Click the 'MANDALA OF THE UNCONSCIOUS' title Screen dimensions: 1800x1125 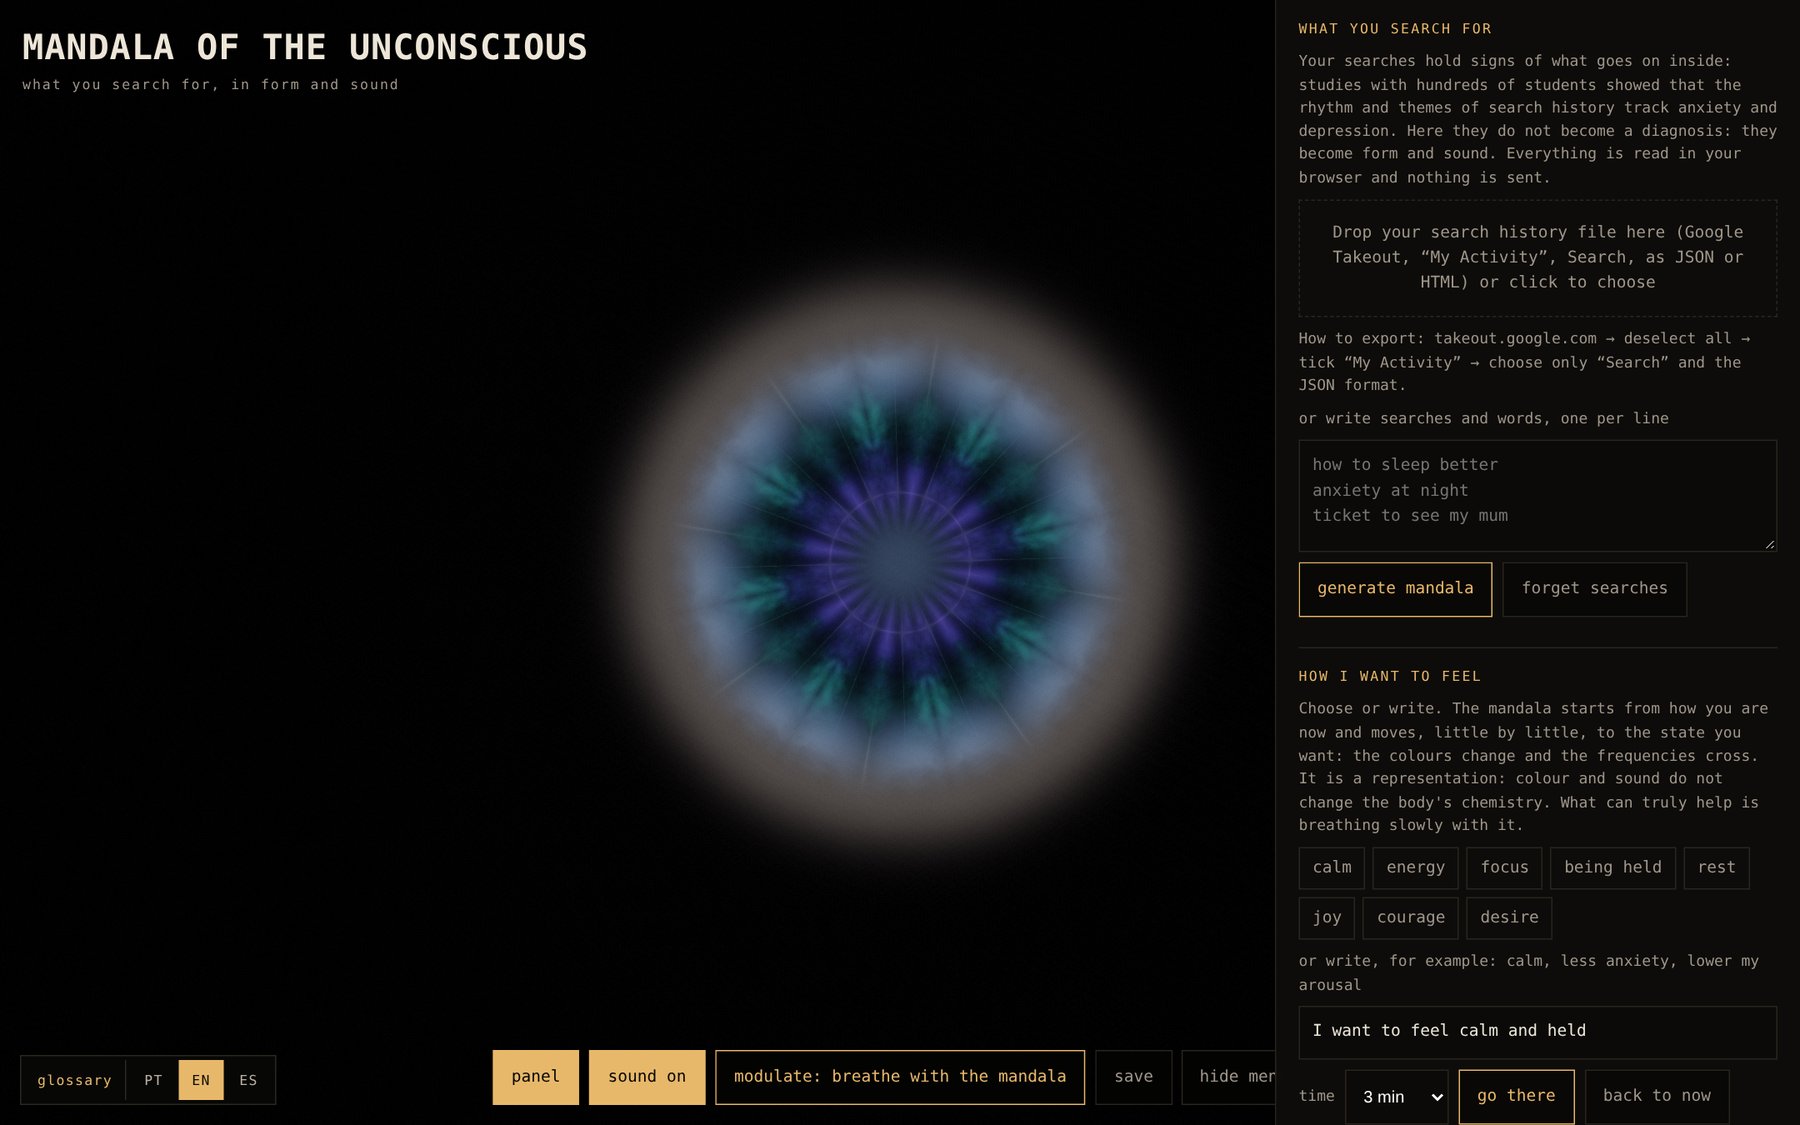tap(305, 47)
